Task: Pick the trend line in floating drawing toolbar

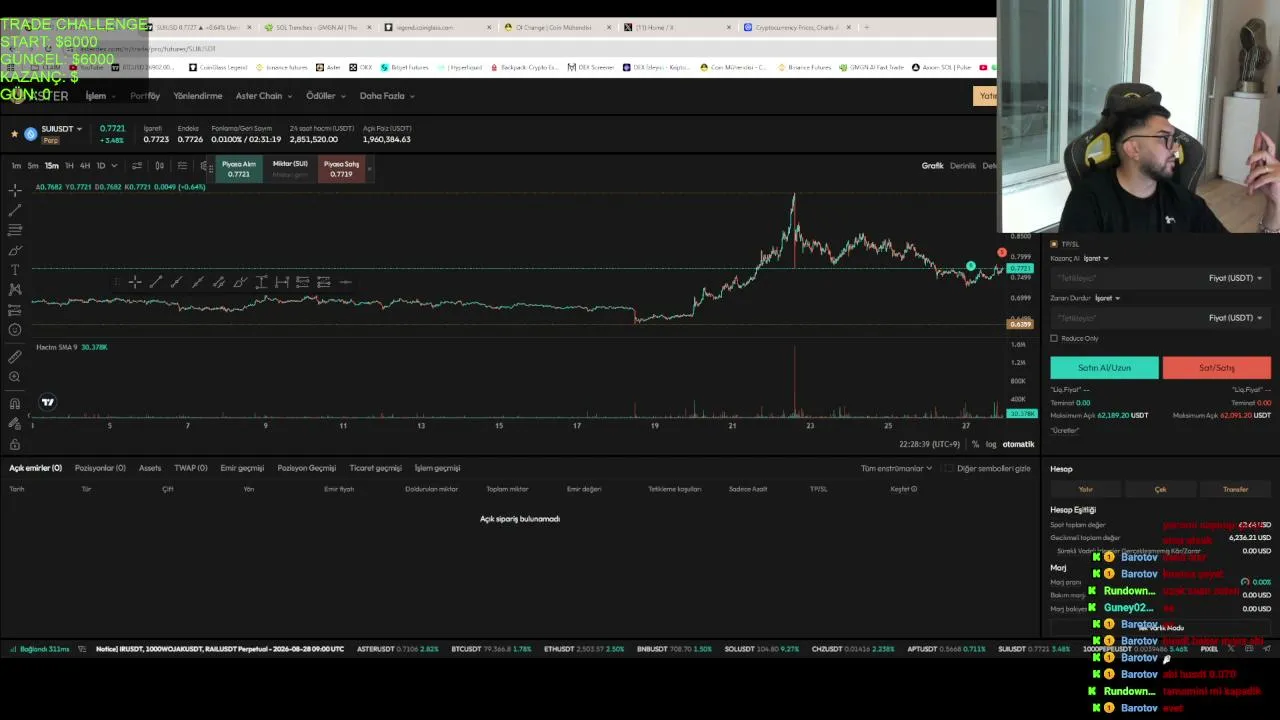Action: 156,282
